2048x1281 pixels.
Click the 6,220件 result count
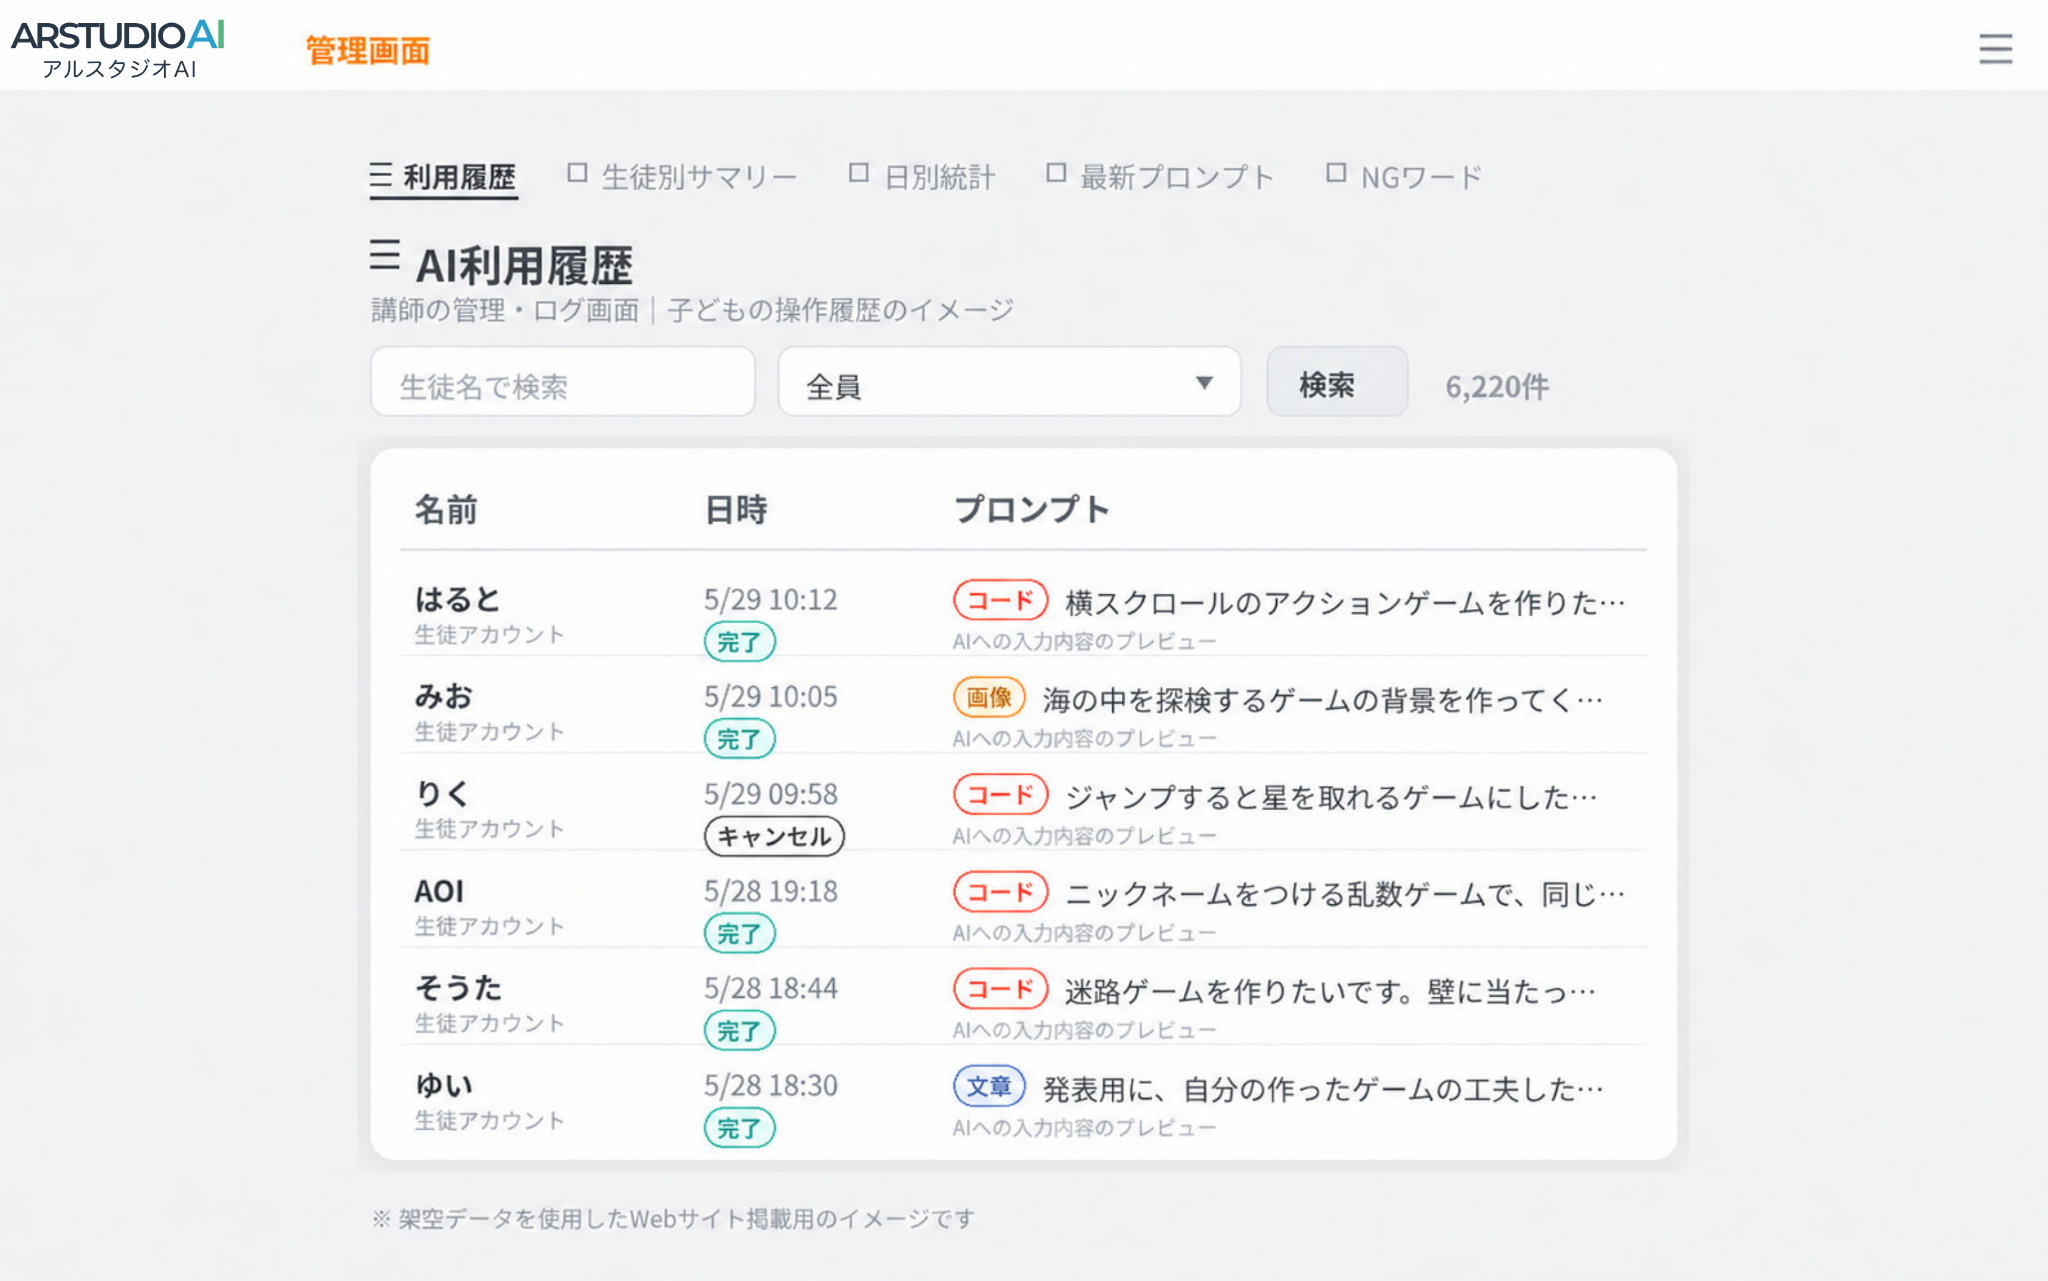1496,386
